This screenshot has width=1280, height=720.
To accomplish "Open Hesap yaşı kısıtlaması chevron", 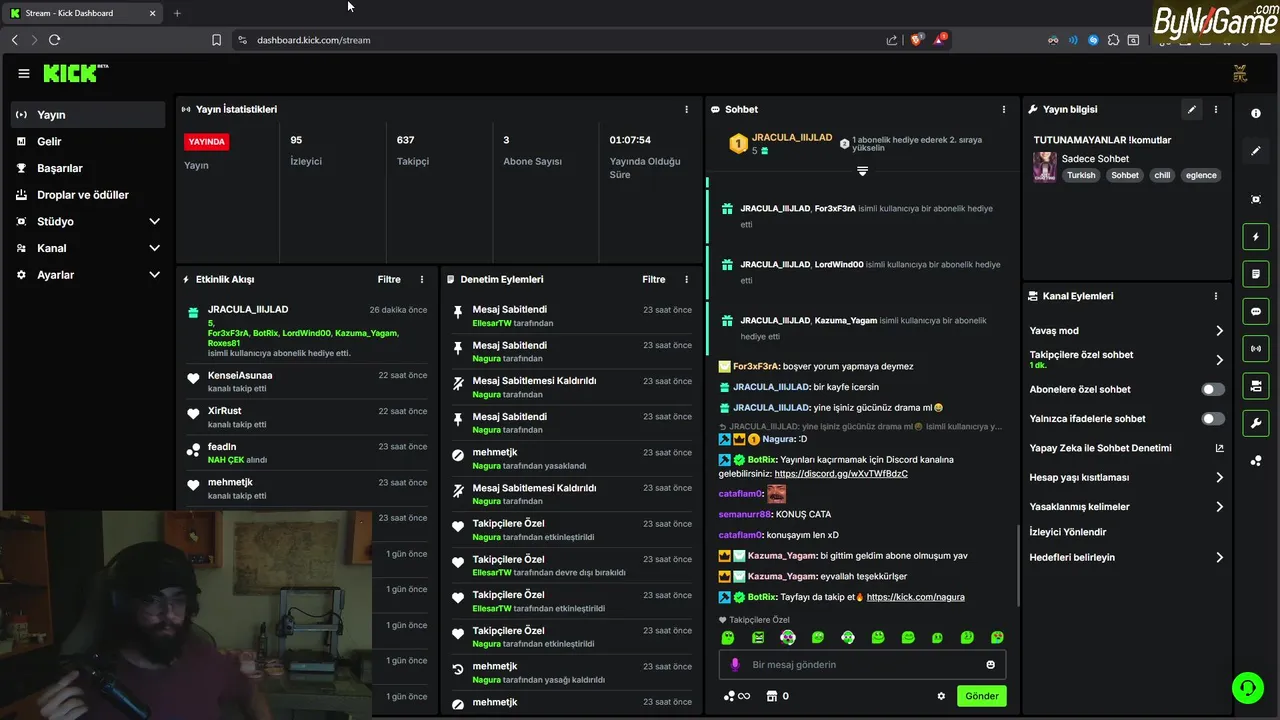I will pyautogui.click(x=1219, y=478).
